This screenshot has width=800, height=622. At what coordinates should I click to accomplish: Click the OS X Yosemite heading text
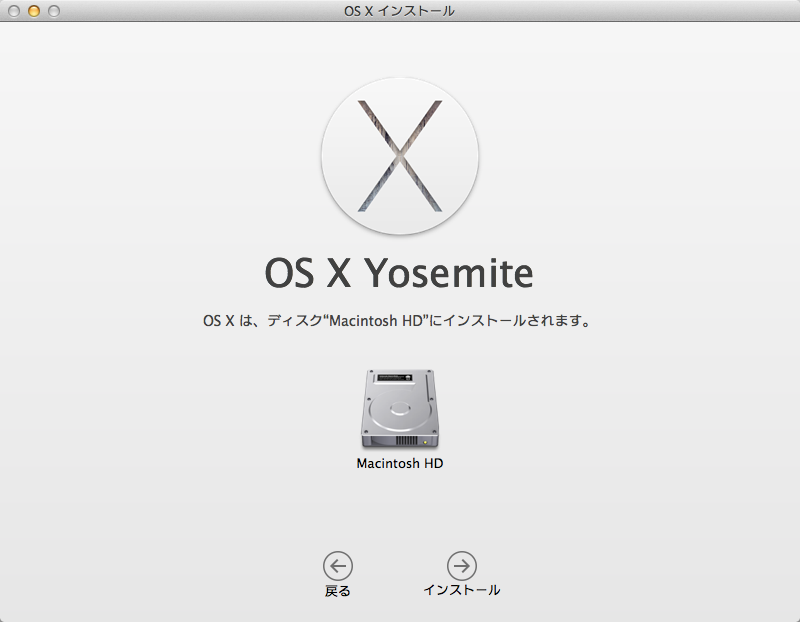(399, 273)
